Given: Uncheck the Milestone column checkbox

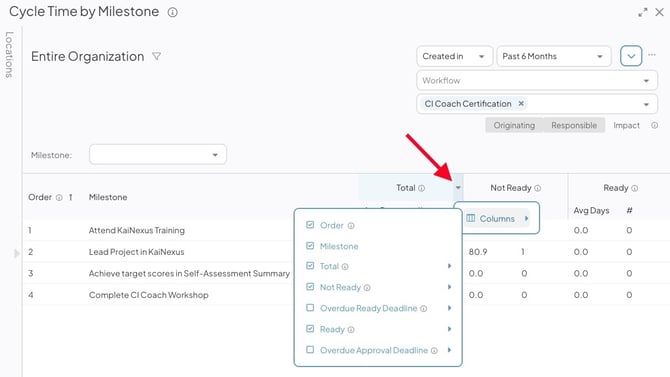Looking at the screenshot, I should (x=310, y=246).
